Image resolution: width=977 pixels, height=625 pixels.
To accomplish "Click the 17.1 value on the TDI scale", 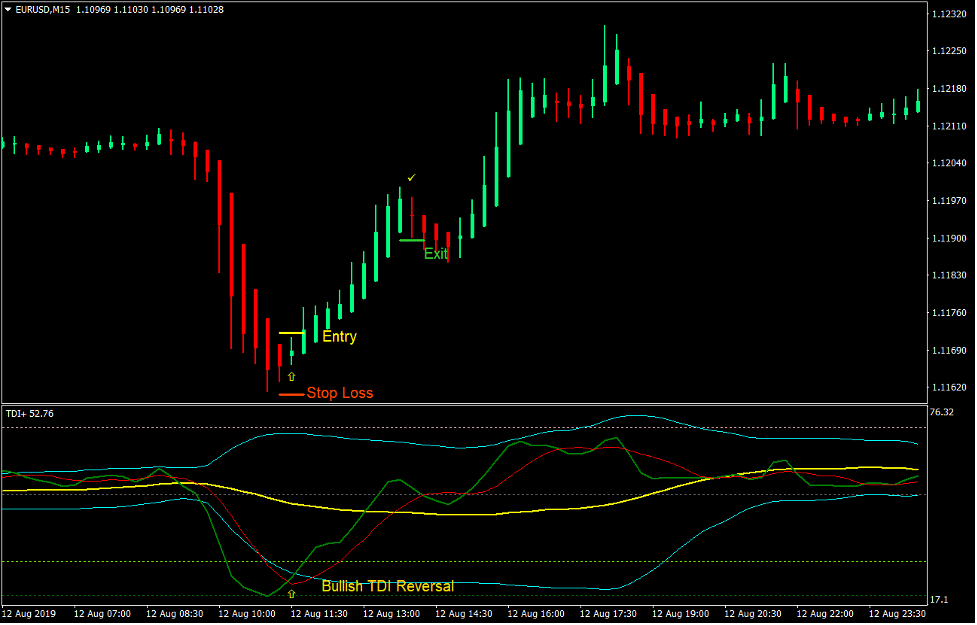I will 939,599.
